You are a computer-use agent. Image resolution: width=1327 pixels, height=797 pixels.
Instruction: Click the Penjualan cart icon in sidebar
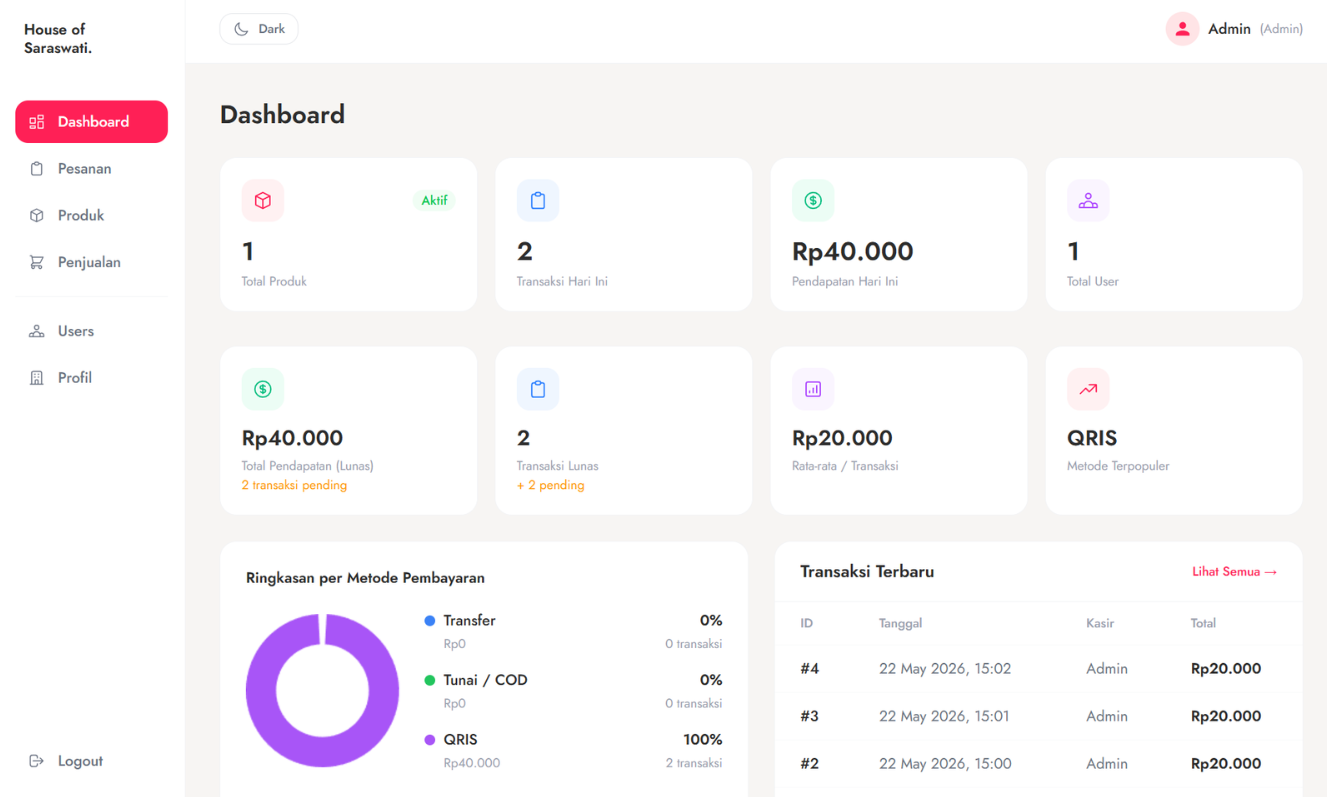point(37,263)
